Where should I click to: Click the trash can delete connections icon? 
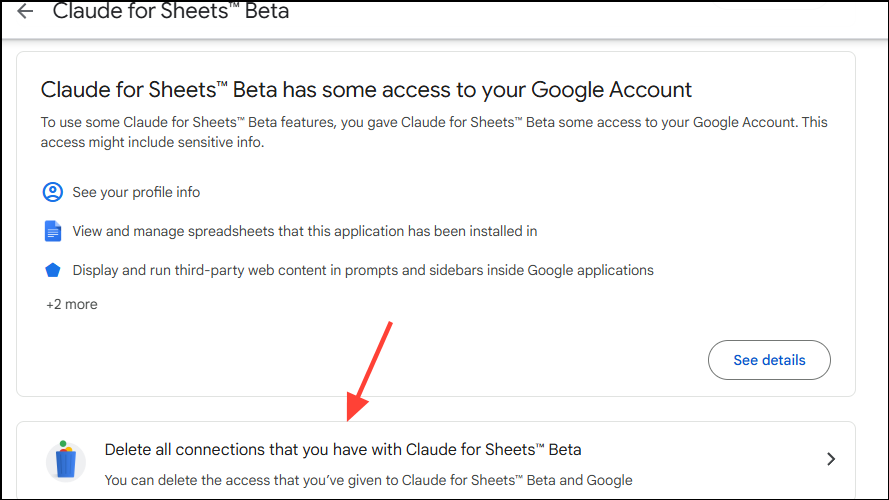tap(66, 460)
